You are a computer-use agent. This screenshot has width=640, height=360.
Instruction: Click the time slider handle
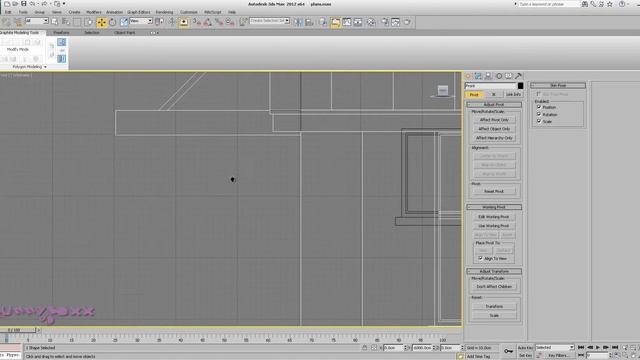(18, 330)
